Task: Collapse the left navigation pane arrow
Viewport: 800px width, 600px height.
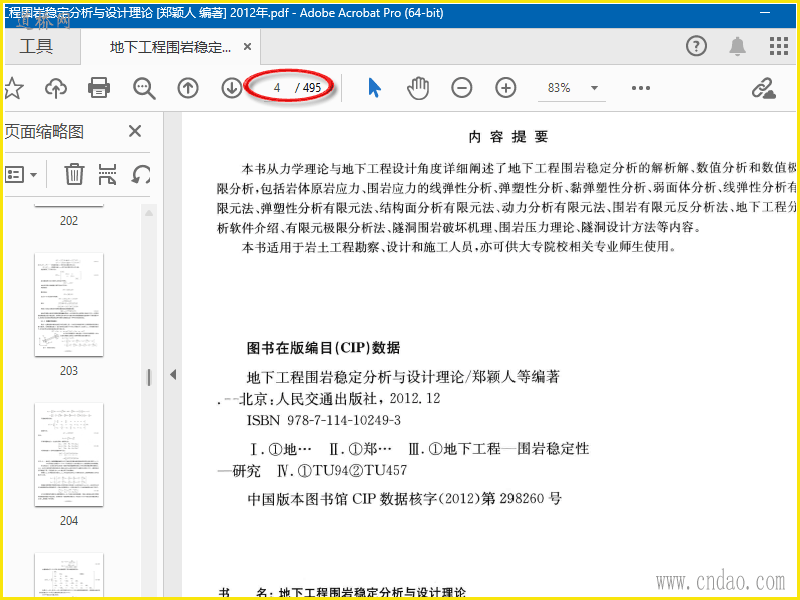Action: pos(173,374)
